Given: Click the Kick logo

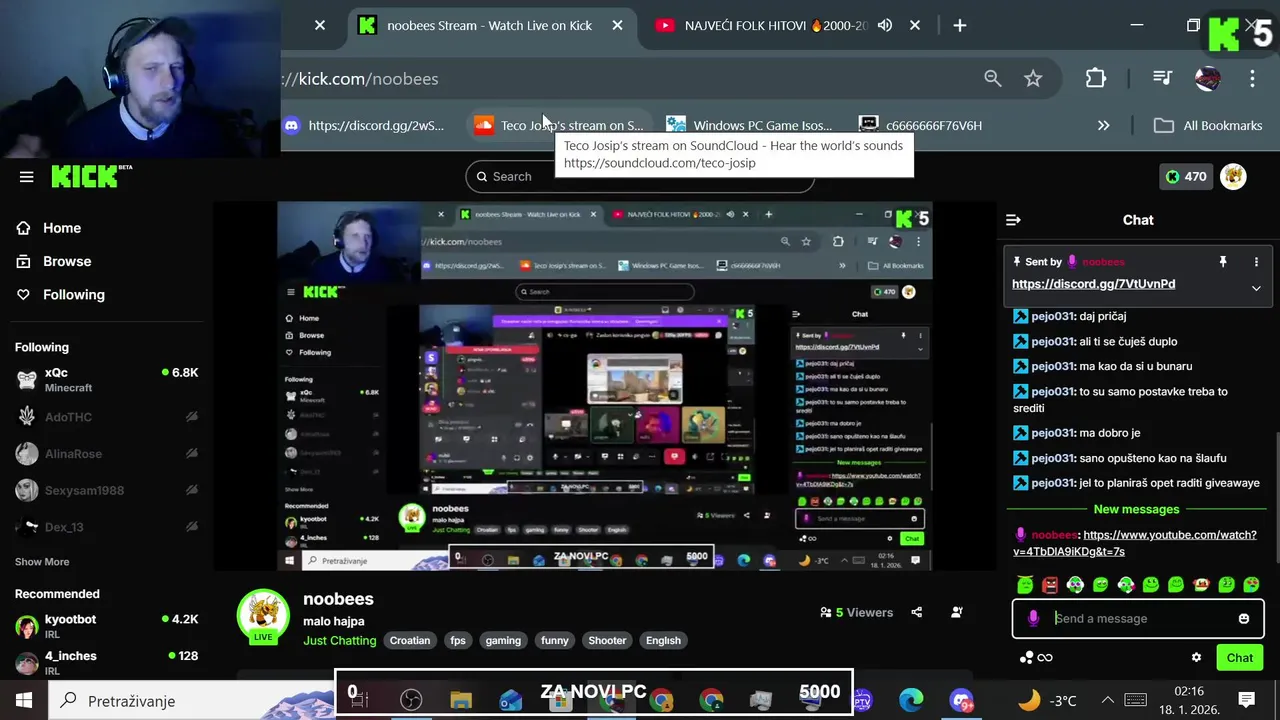Looking at the screenshot, I should [x=91, y=176].
